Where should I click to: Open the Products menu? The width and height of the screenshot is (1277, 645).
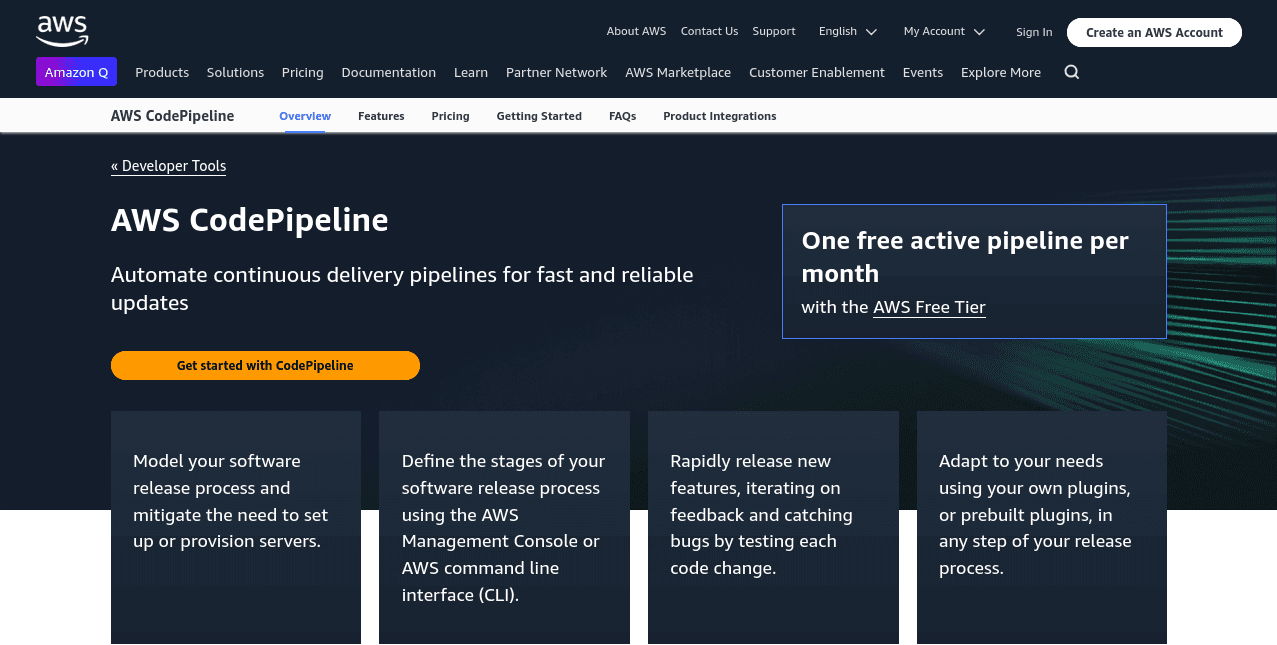[x=162, y=72]
